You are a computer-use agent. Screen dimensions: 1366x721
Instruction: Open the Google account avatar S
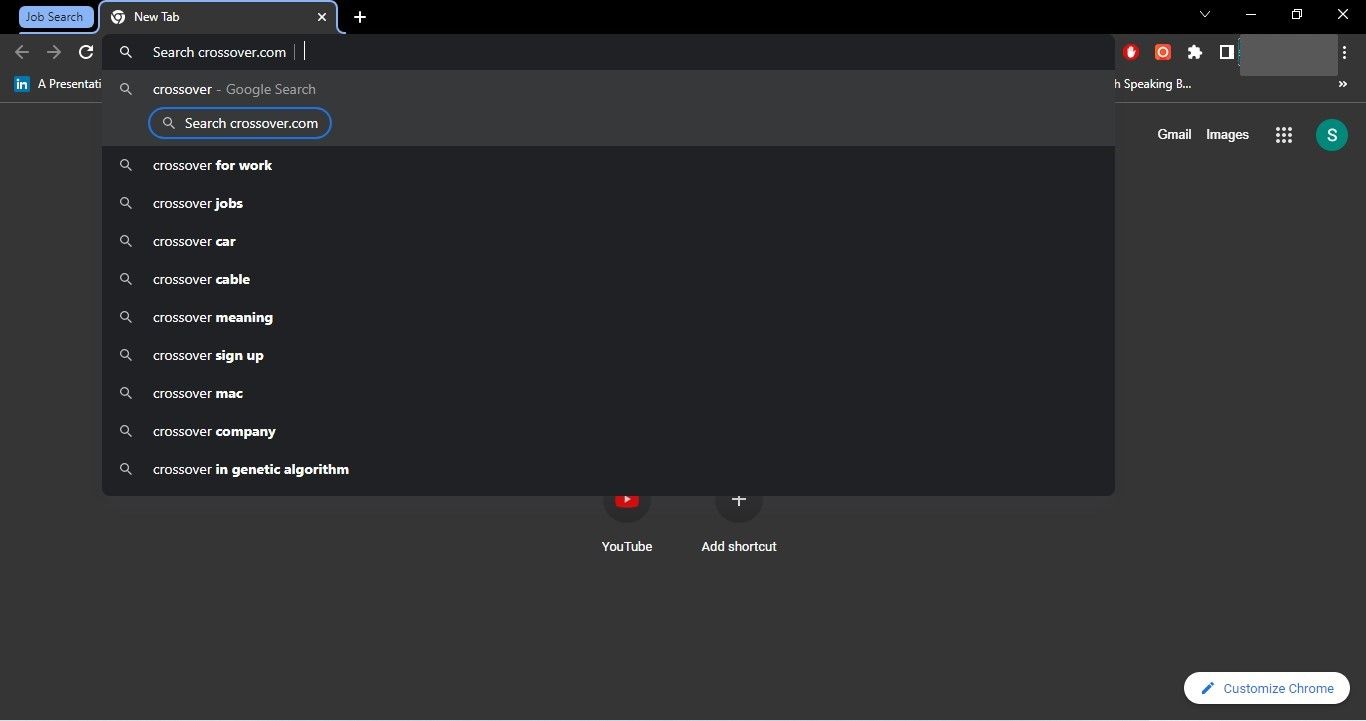point(1332,135)
